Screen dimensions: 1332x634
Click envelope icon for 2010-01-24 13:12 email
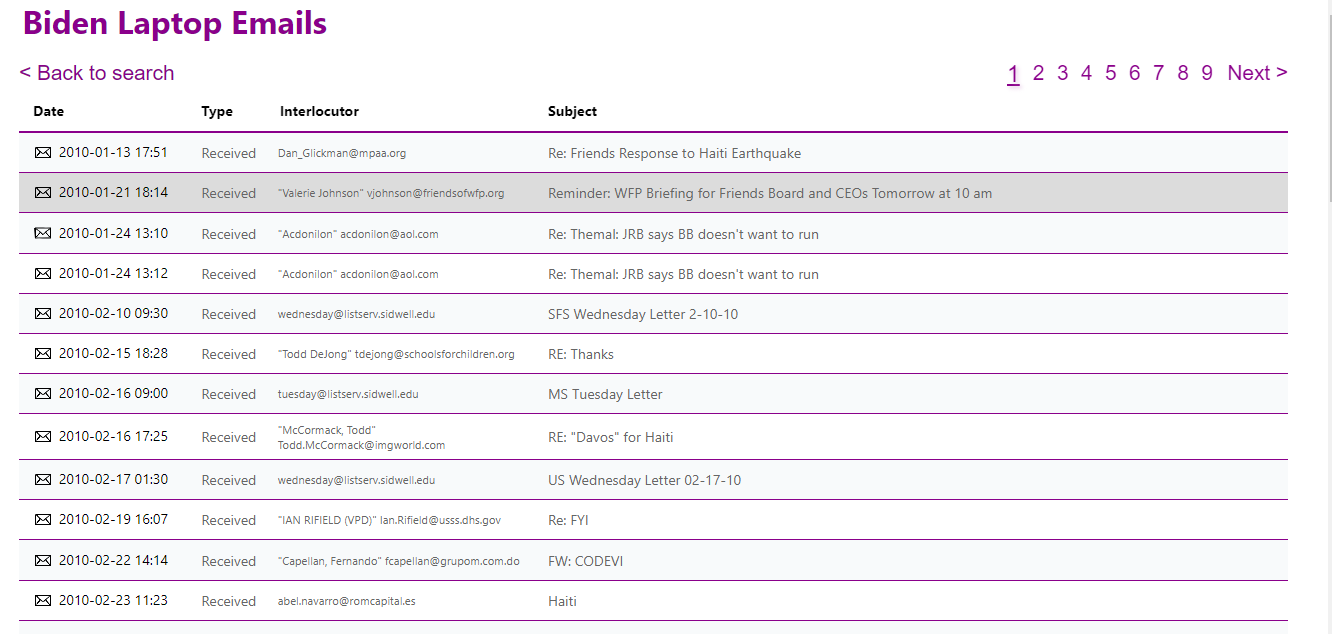43,273
